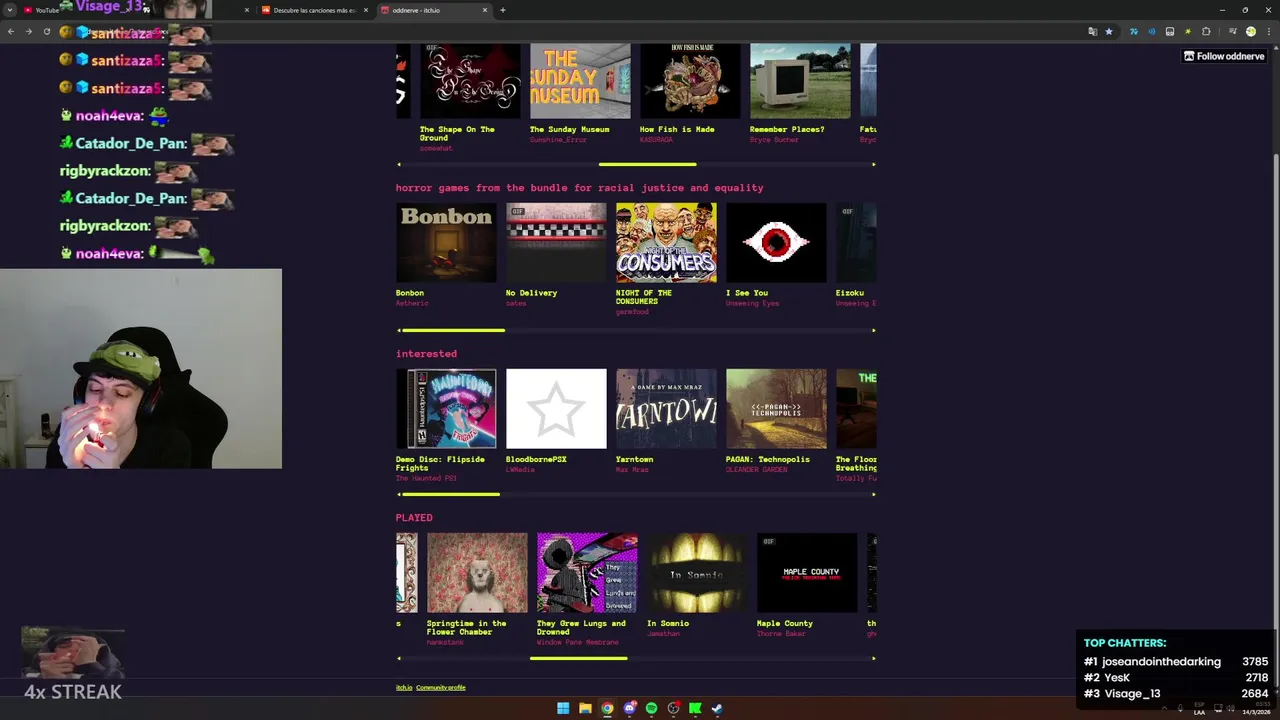Image resolution: width=1280 pixels, height=720 pixels.
Task: Open The Shape On The Ground title link
Action: click(457, 133)
